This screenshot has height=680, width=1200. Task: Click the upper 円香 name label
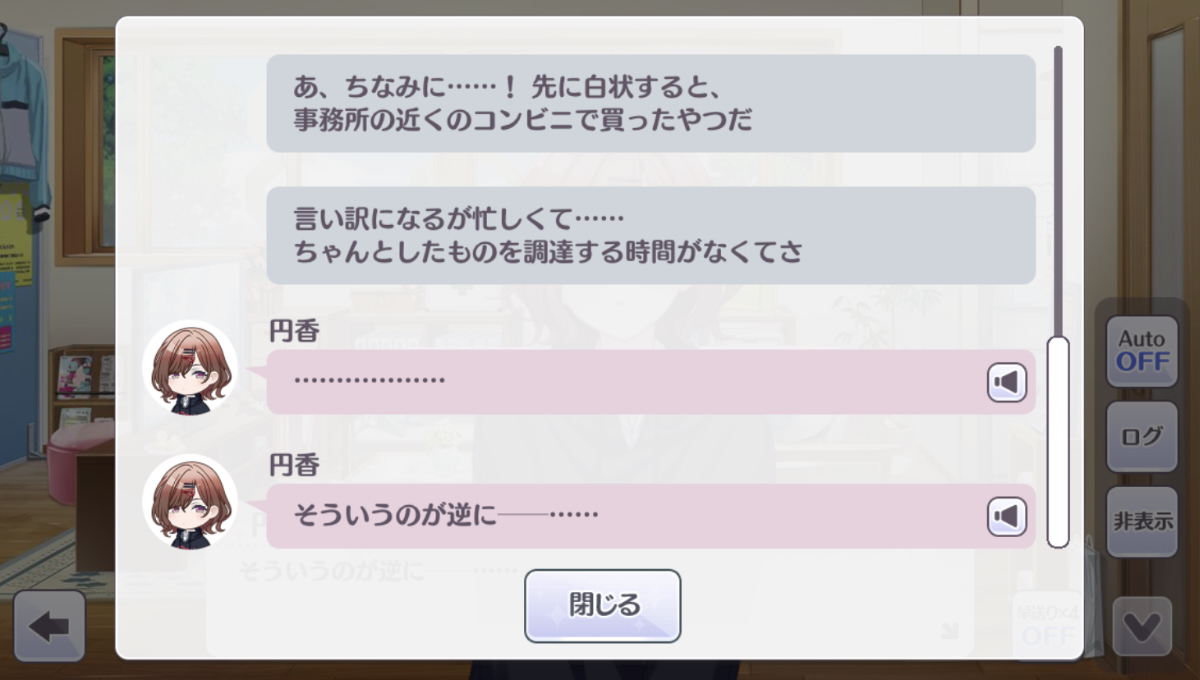(x=294, y=332)
